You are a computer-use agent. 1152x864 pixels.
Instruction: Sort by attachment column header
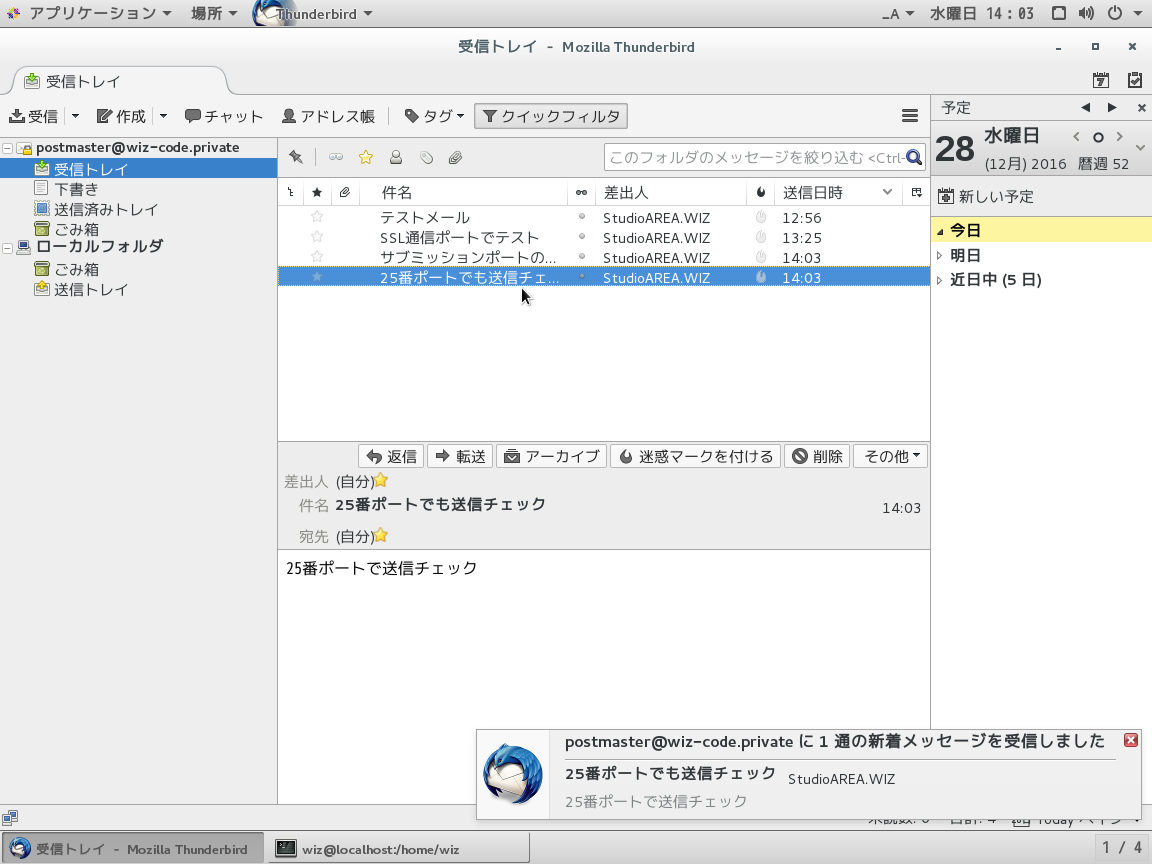click(x=345, y=192)
